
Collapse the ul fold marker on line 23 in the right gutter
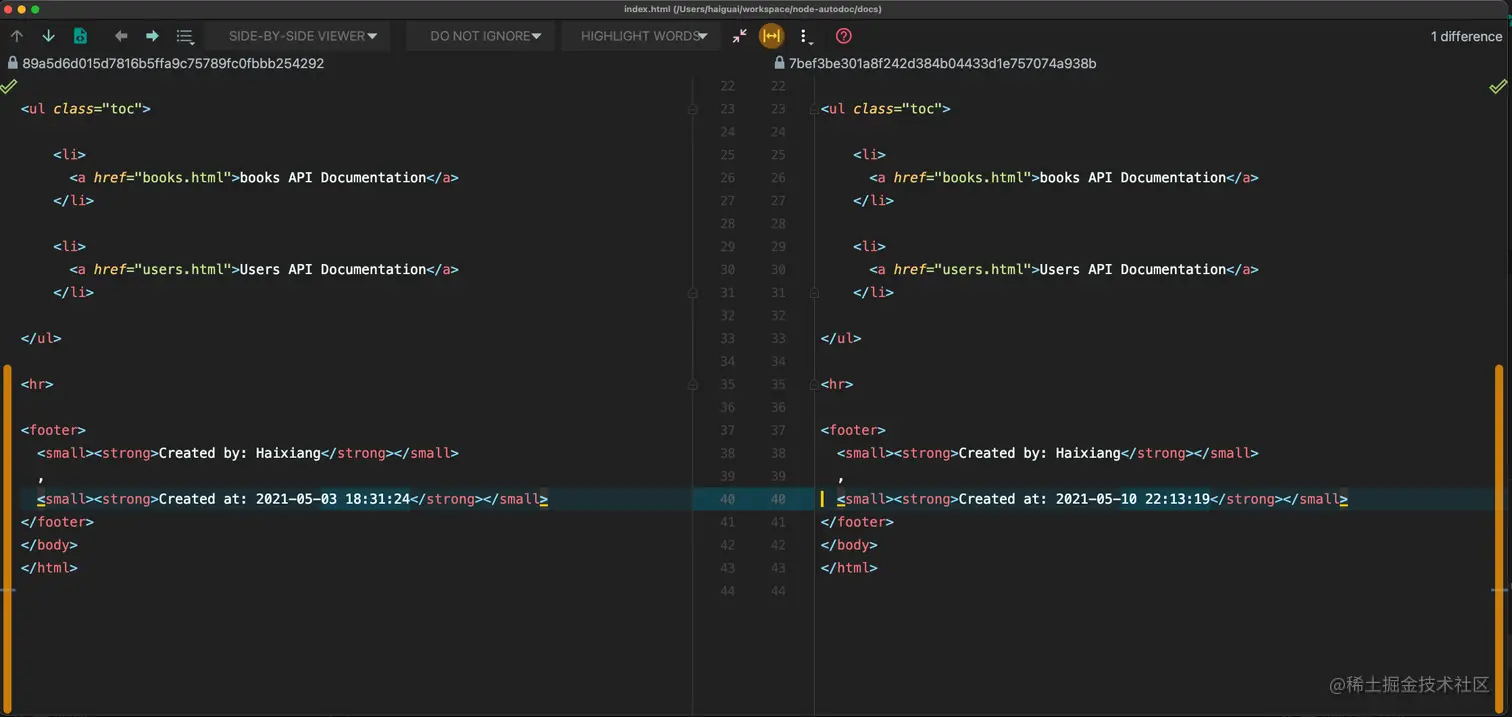[x=814, y=109]
